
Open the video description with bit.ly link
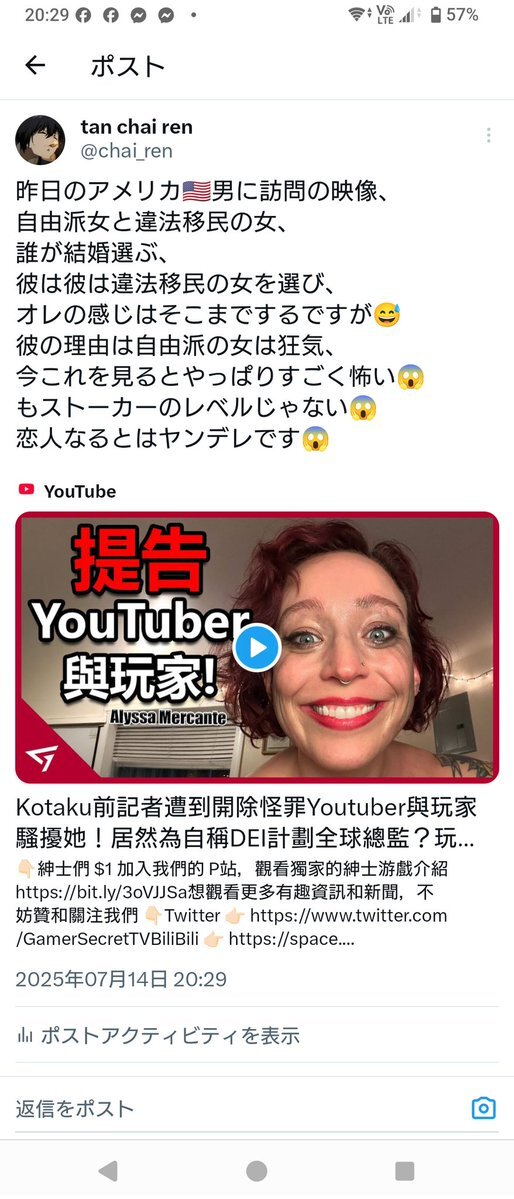[x=232, y=904]
